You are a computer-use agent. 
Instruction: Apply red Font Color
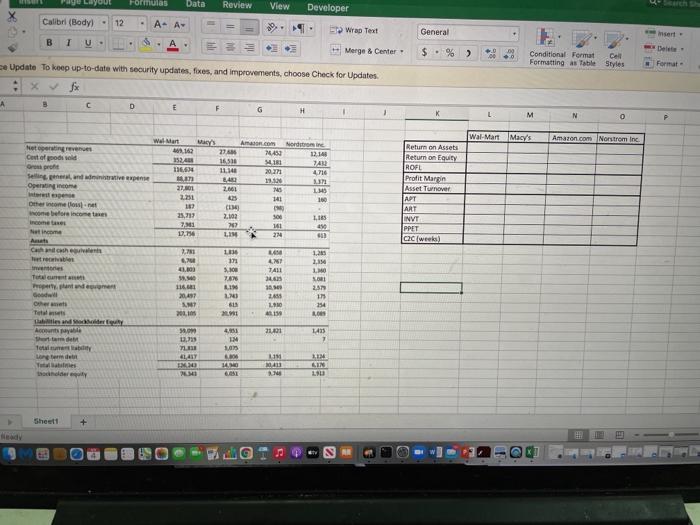[173, 45]
